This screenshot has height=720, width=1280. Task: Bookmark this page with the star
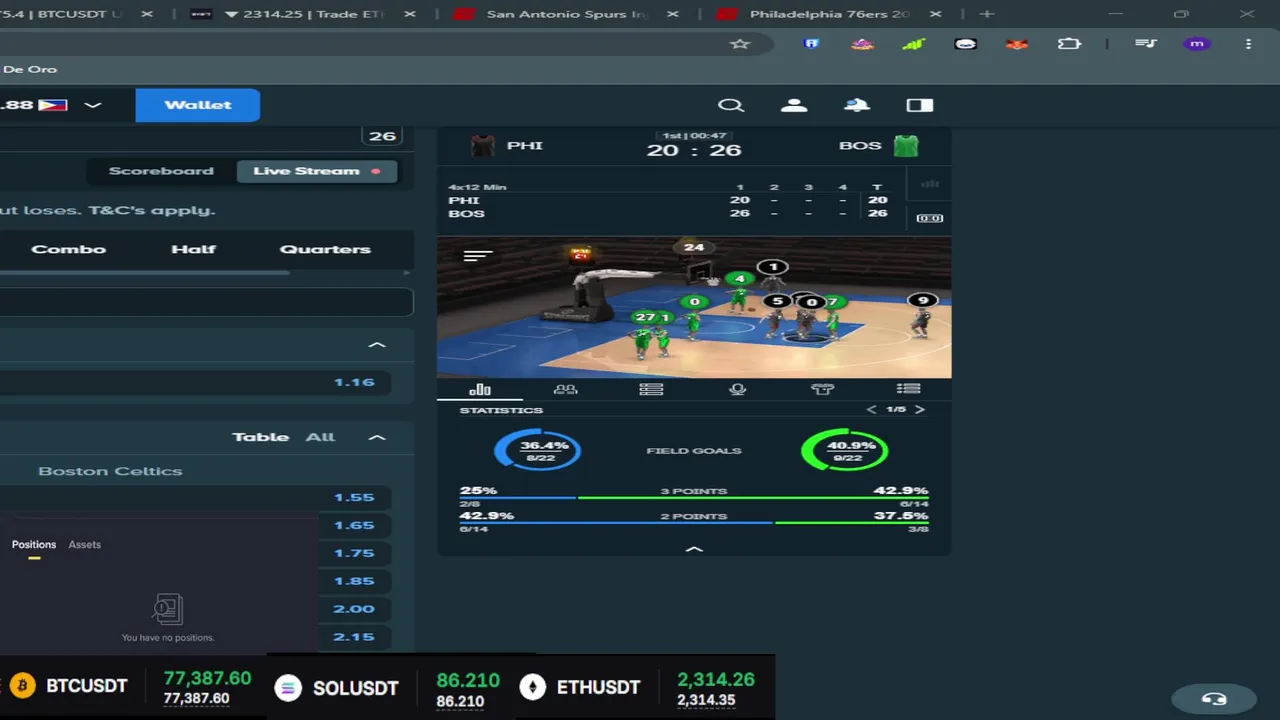pos(740,44)
